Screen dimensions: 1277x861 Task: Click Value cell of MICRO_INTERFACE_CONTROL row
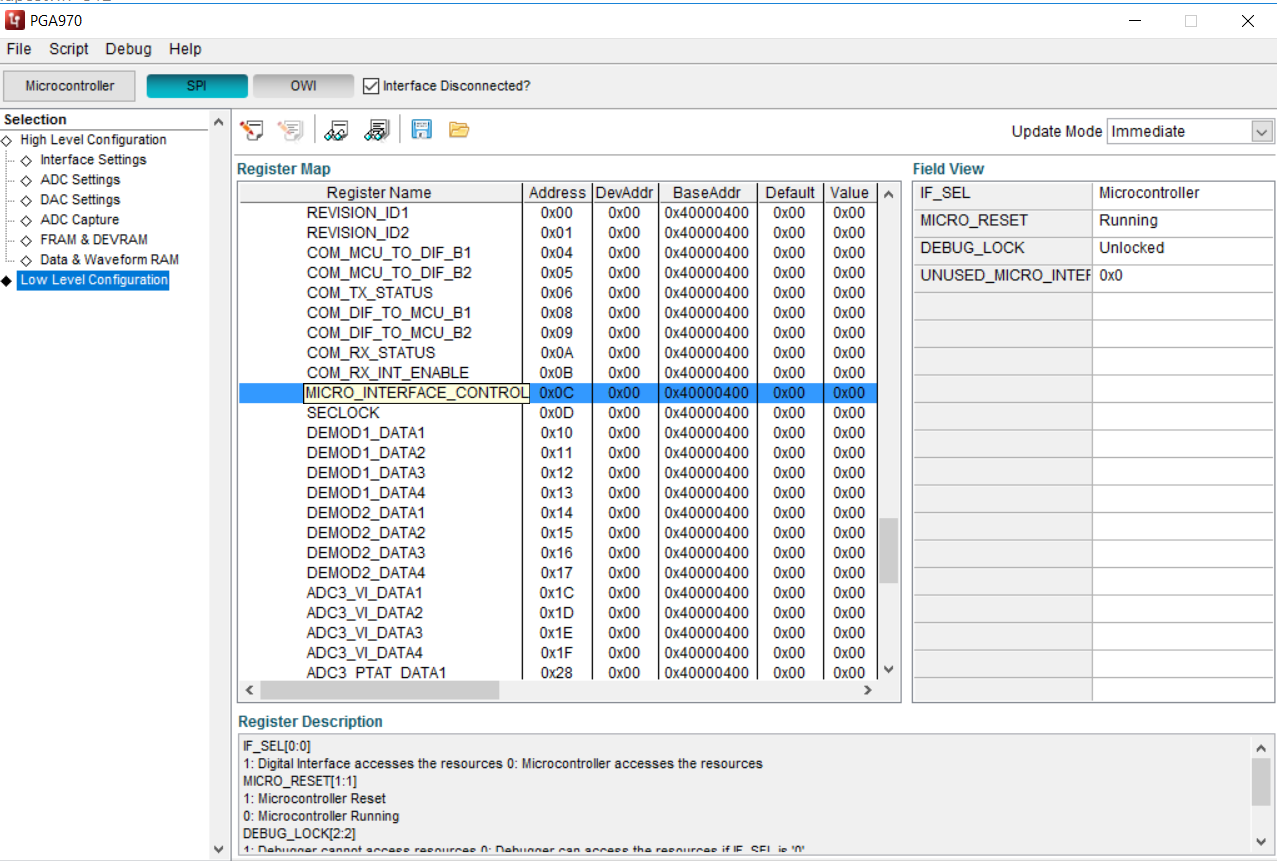[x=850, y=393]
